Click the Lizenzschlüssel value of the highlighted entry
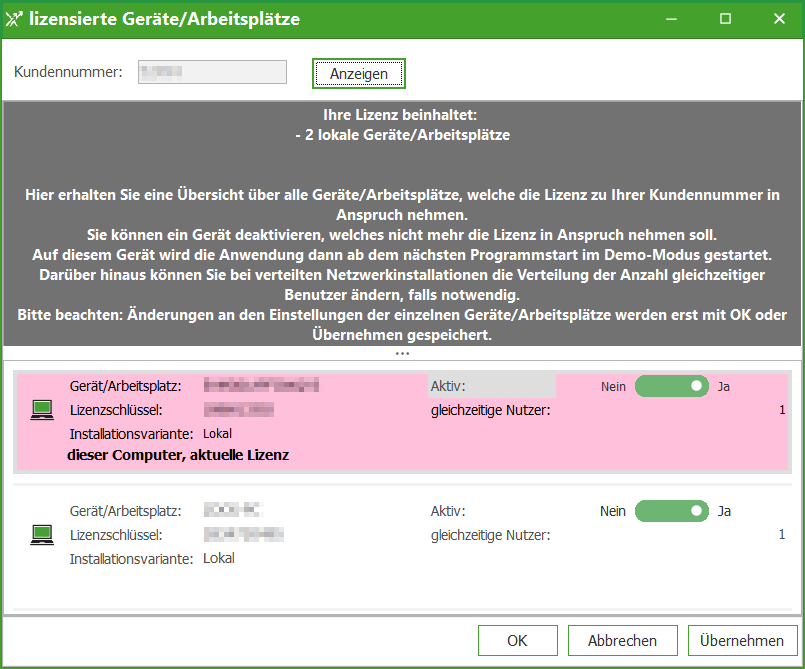This screenshot has height=669, width=805. [x=239, y=410]
